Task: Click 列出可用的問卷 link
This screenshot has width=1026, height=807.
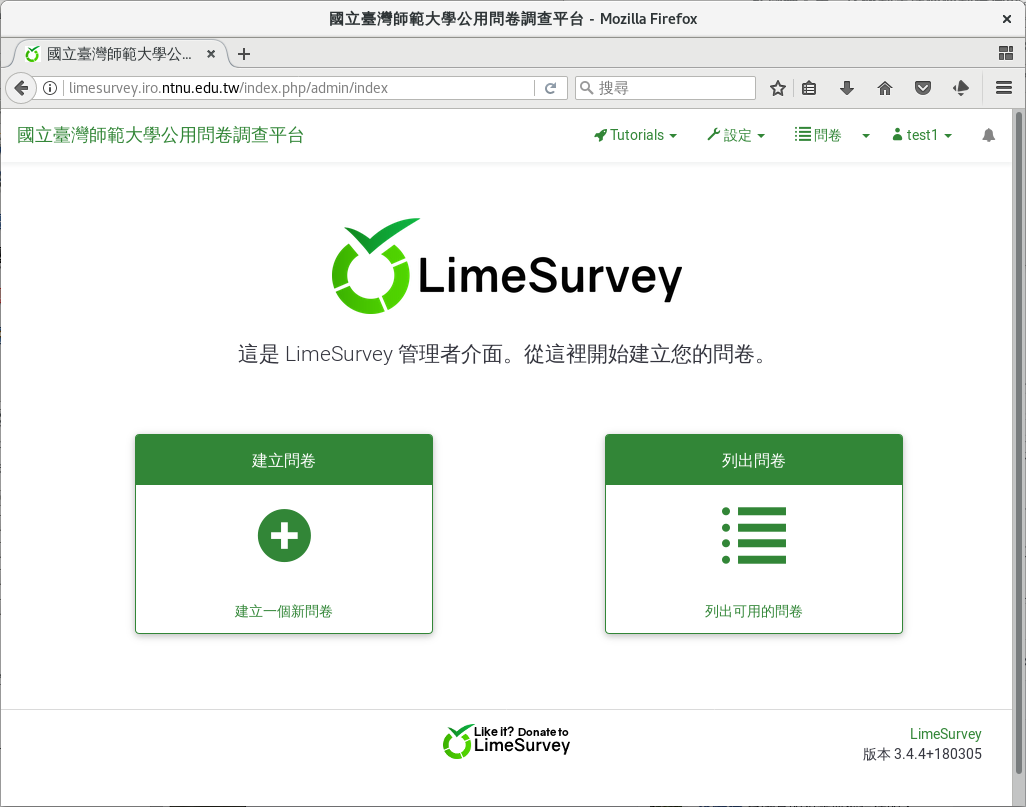Action: point(754,611)
